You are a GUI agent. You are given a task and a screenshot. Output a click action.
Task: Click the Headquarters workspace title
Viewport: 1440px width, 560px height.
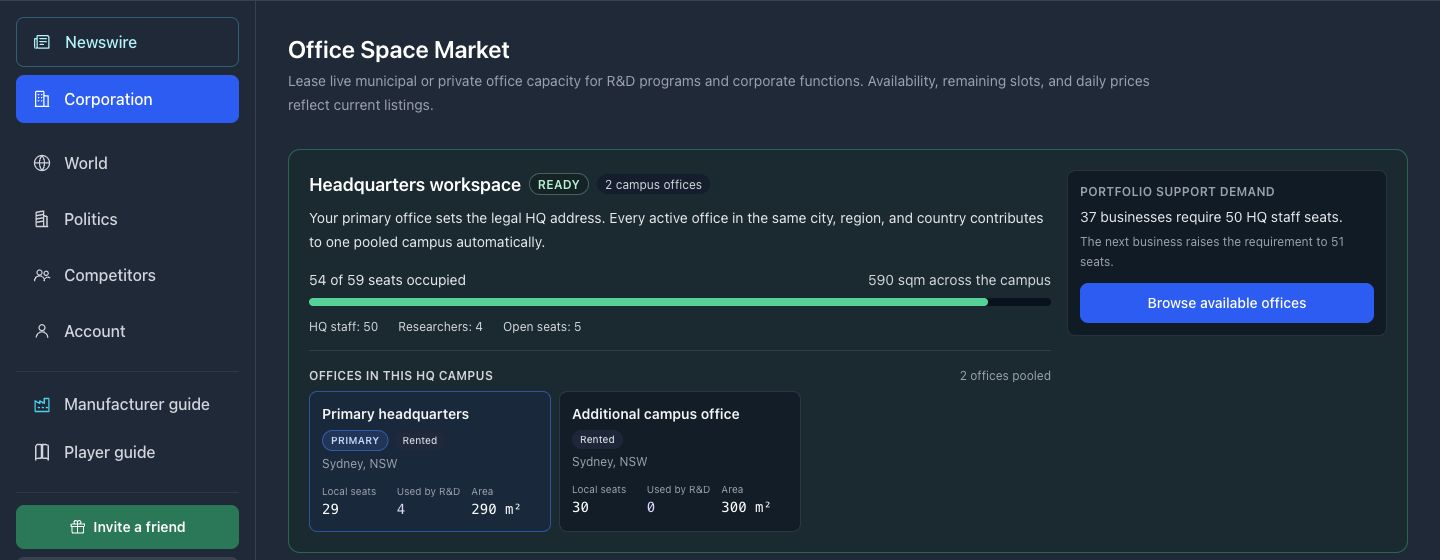415,185
